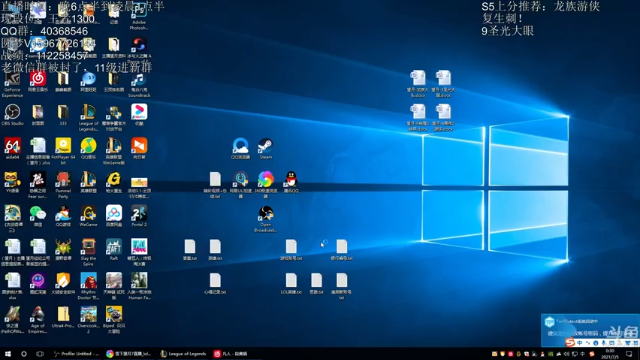Open the Fall Guys game shortcut
Viewport: 640px width, 360px height.
tap(139, 253)
